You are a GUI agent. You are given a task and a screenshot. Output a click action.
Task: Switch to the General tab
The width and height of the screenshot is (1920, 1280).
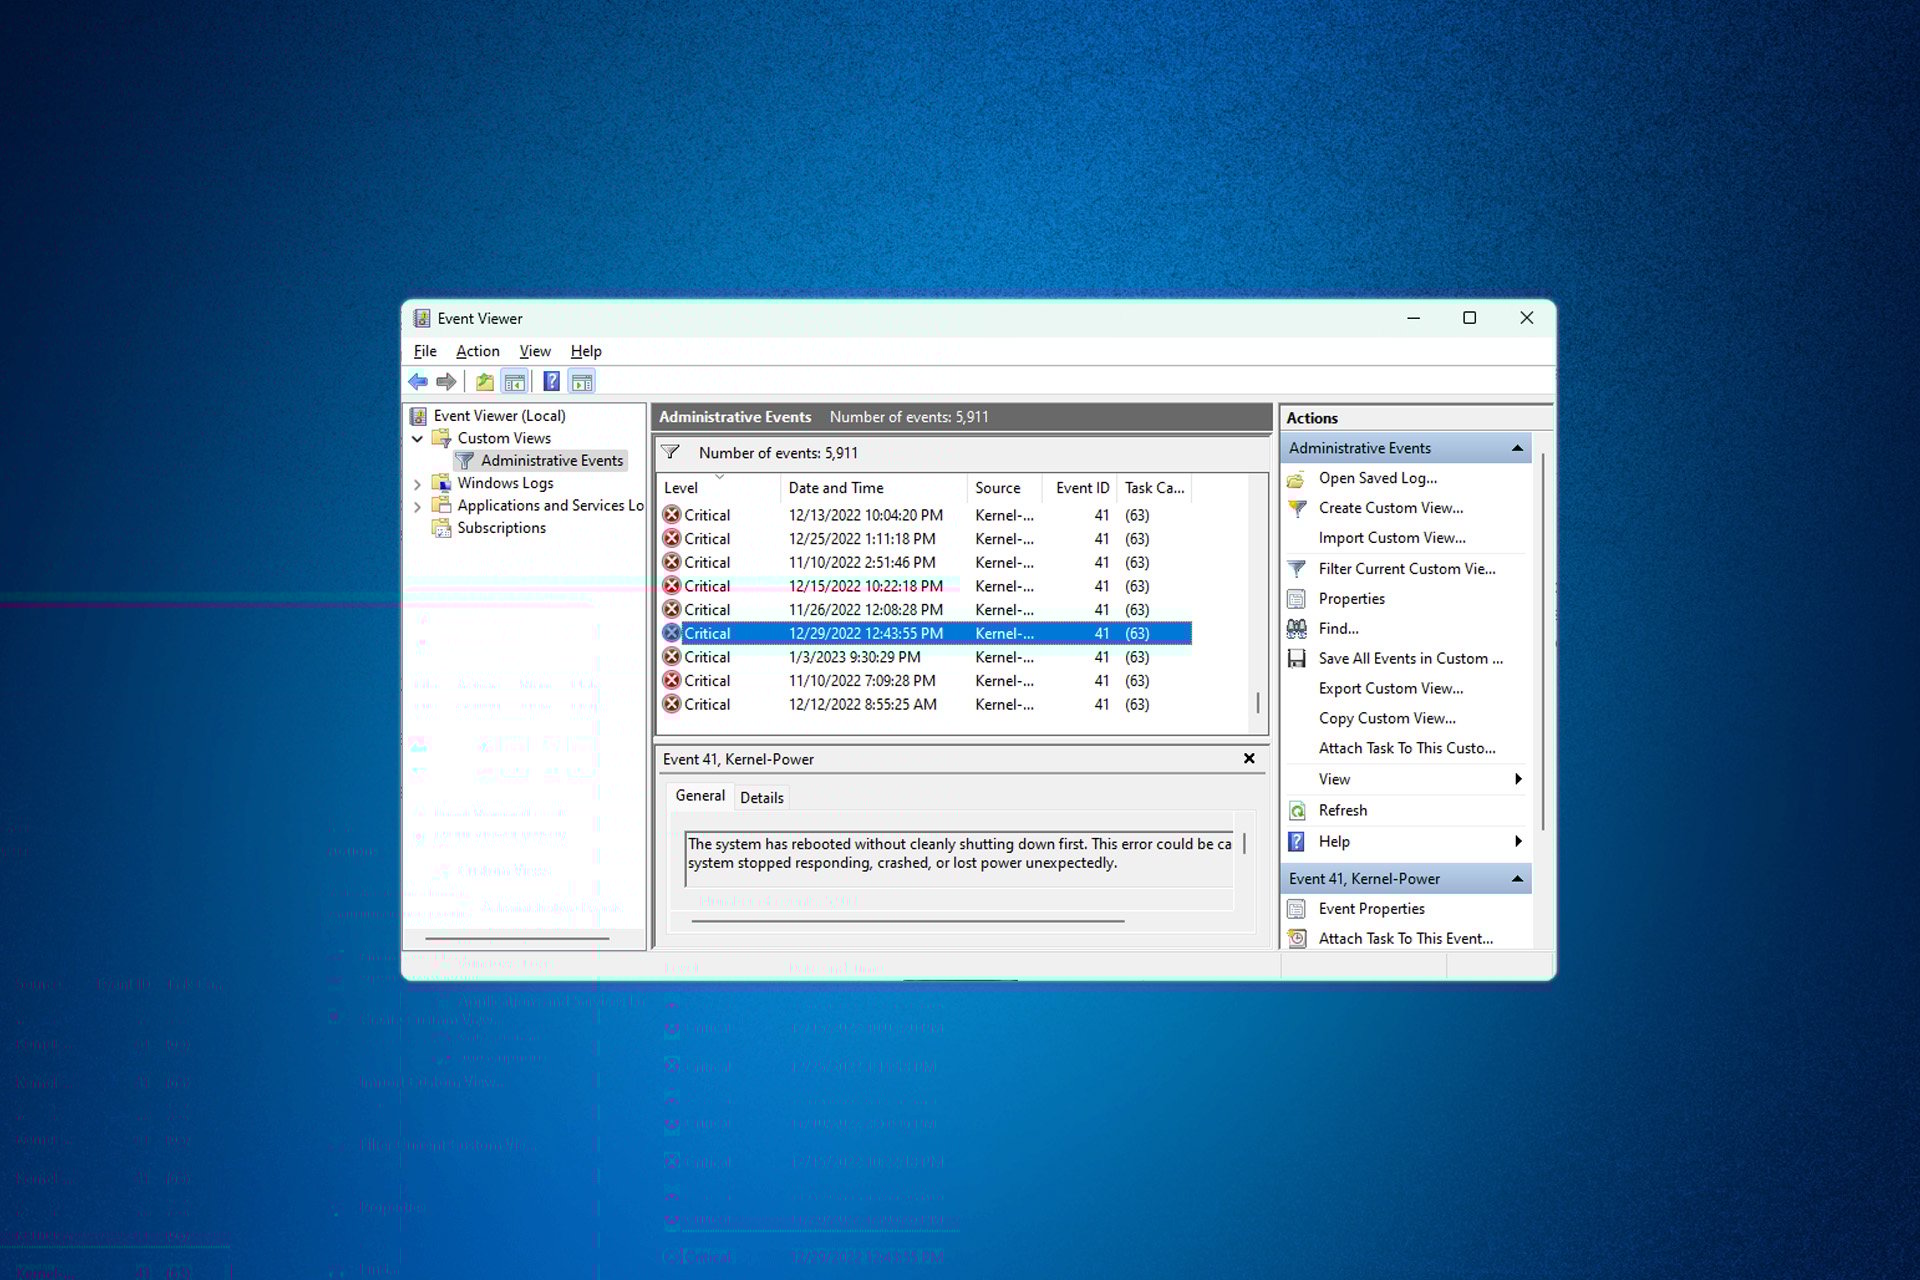click(x=700, y=796)
